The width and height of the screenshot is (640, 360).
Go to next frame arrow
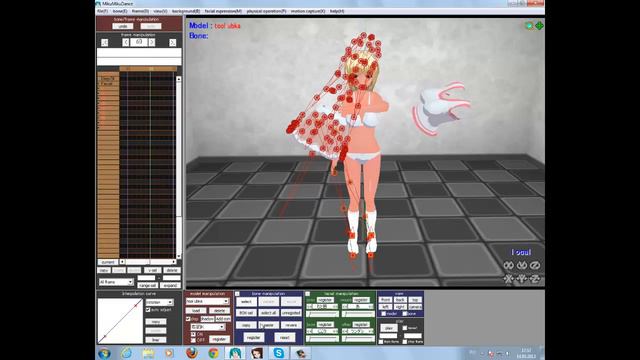[152, 42]
